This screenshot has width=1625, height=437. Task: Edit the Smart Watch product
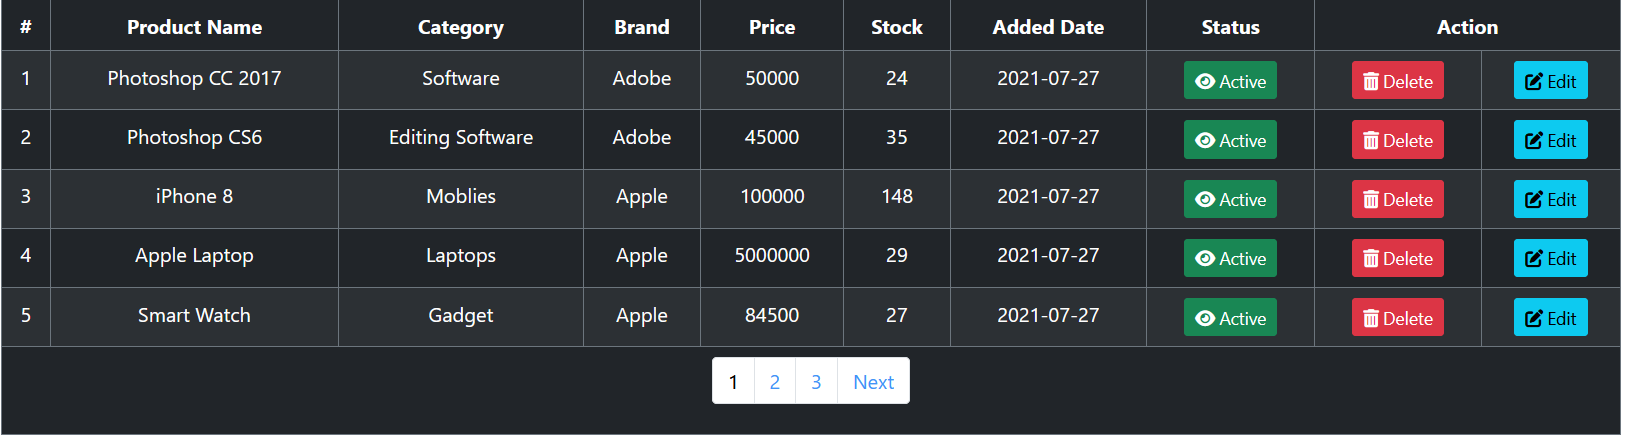1550,318
